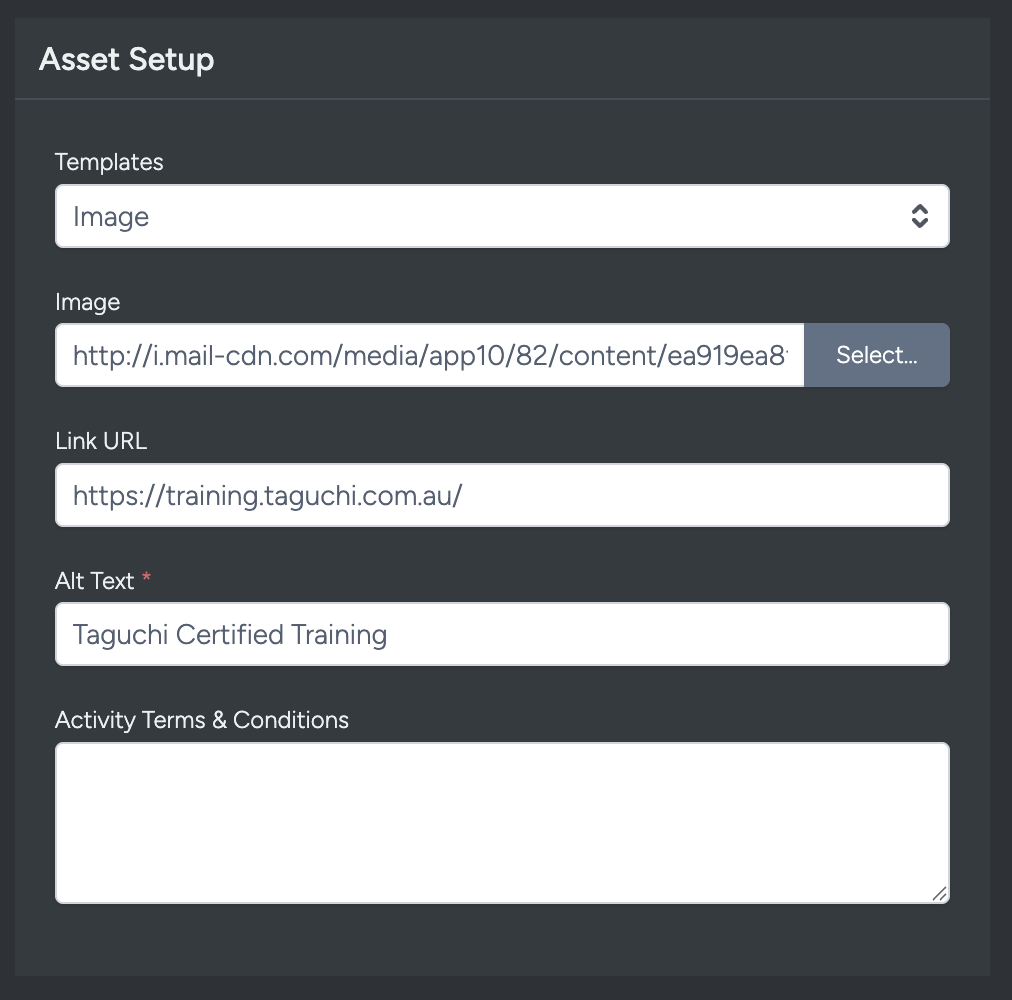This screenshot has height=1000, width=1012.
Task: Click the Alt Text label
Action: pos(94,580)
